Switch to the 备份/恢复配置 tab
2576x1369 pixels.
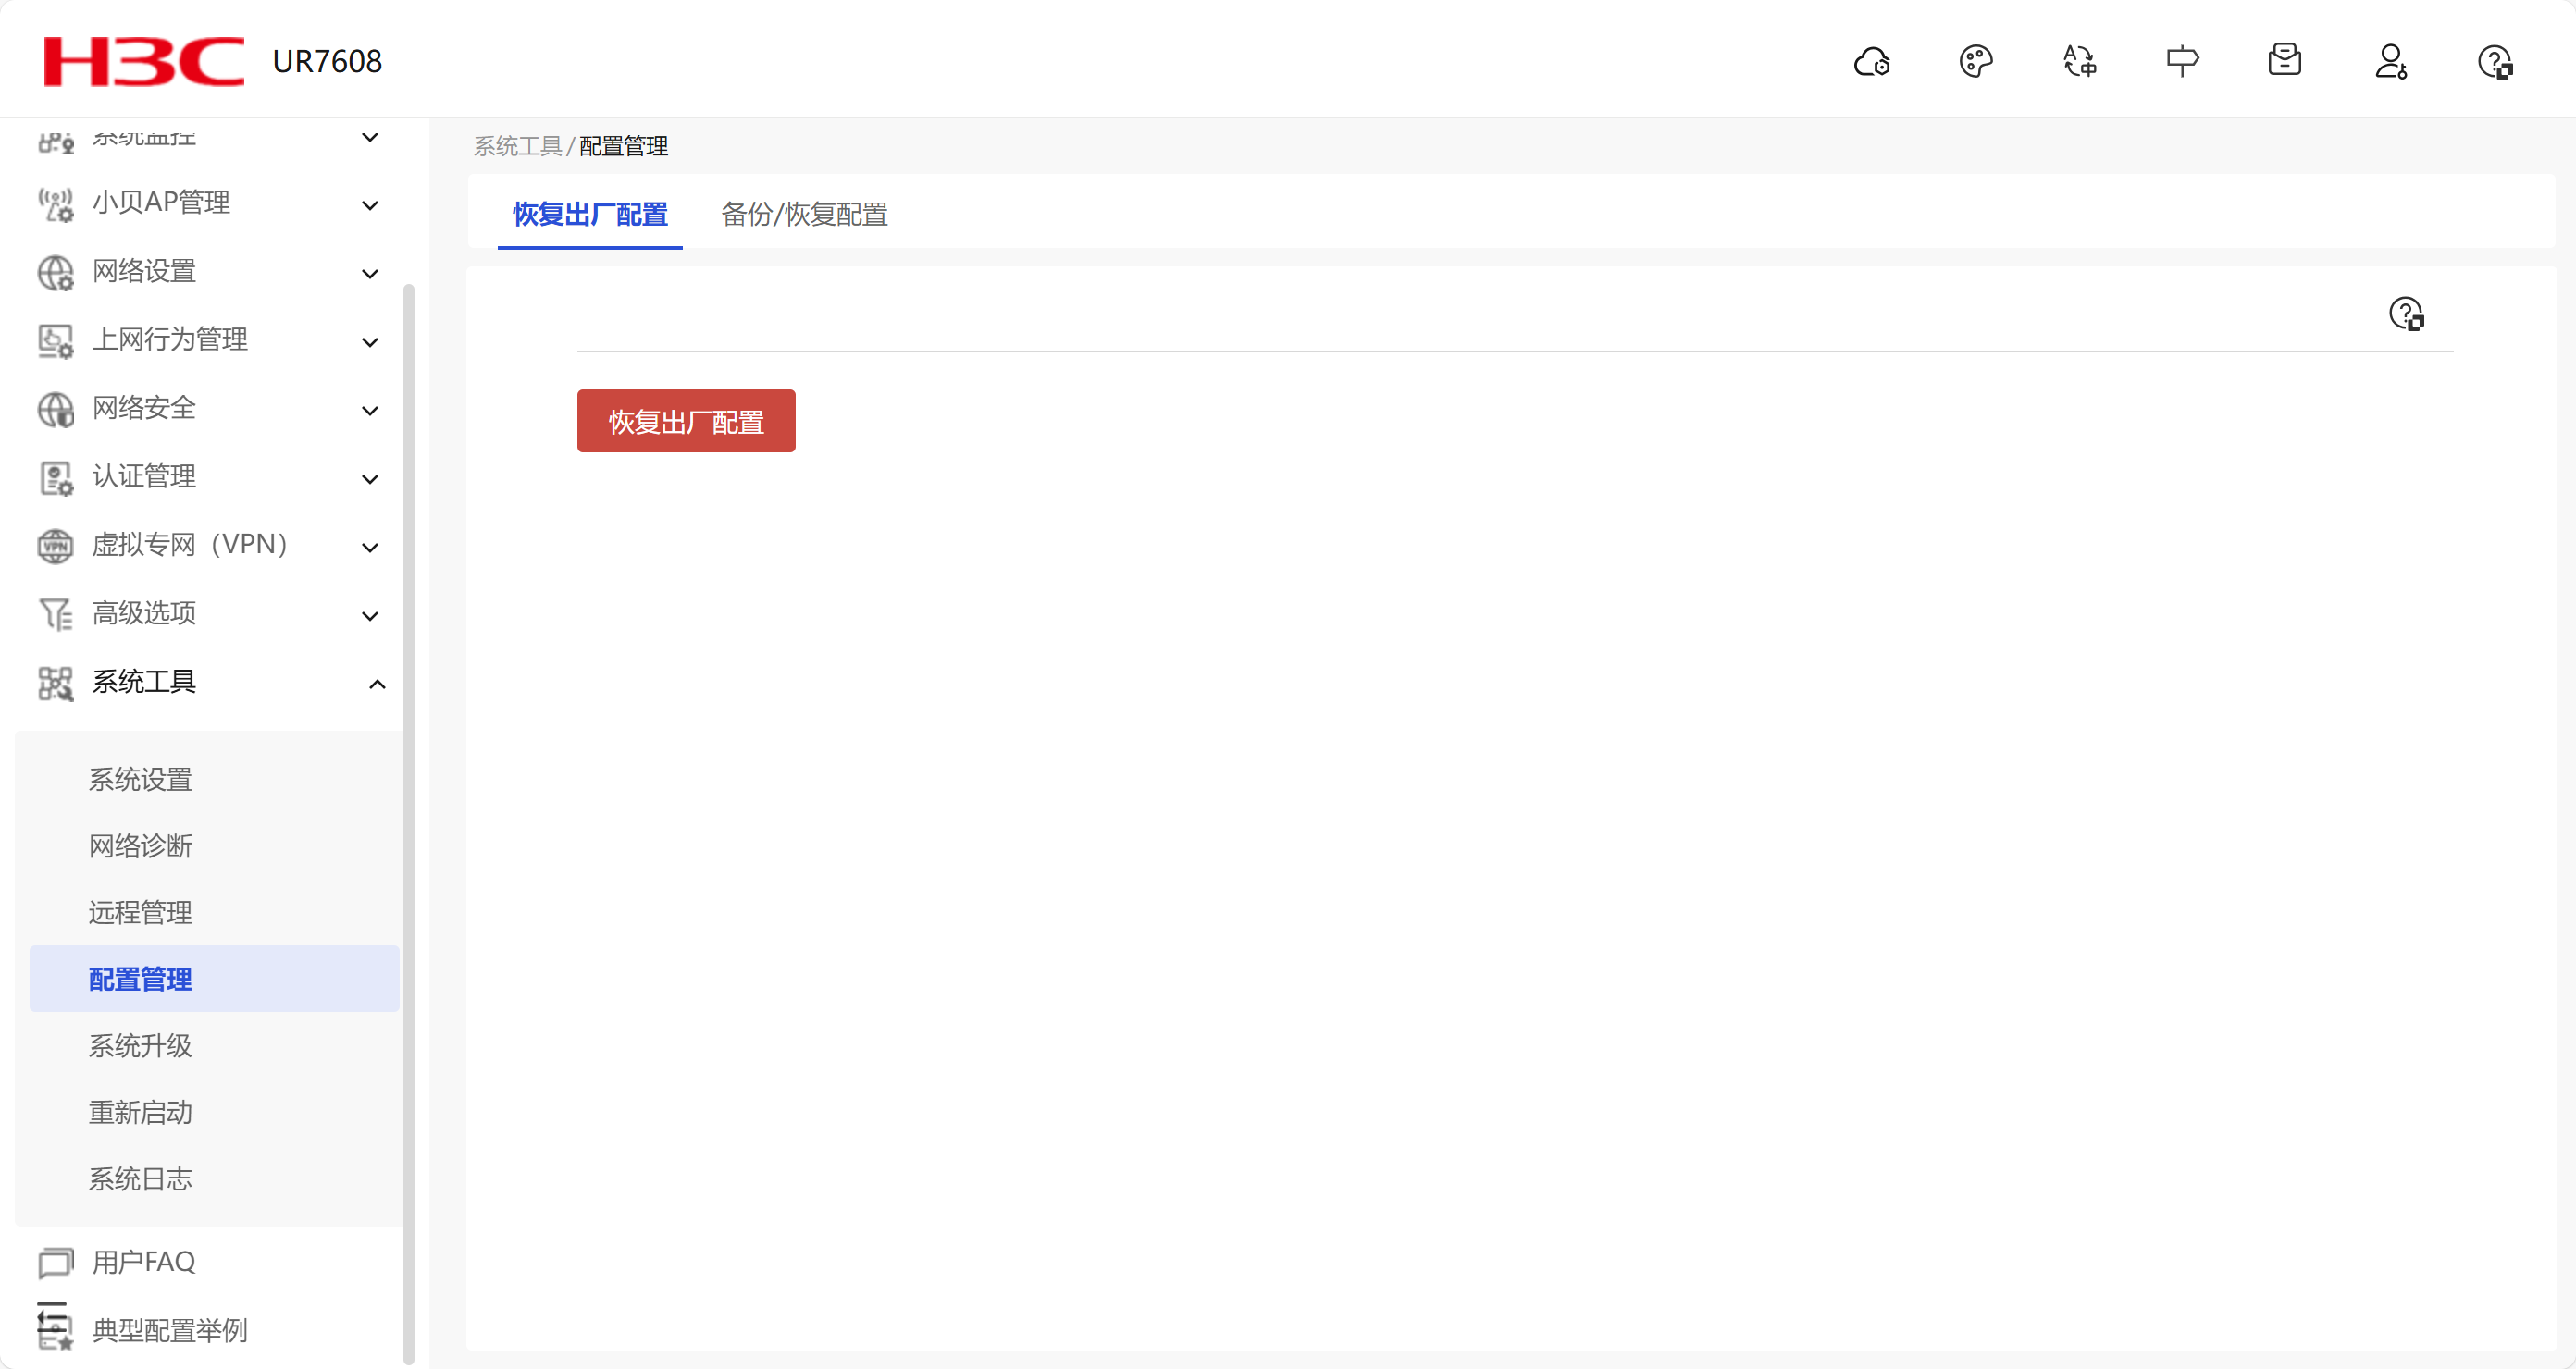click(x=804, y=214)
